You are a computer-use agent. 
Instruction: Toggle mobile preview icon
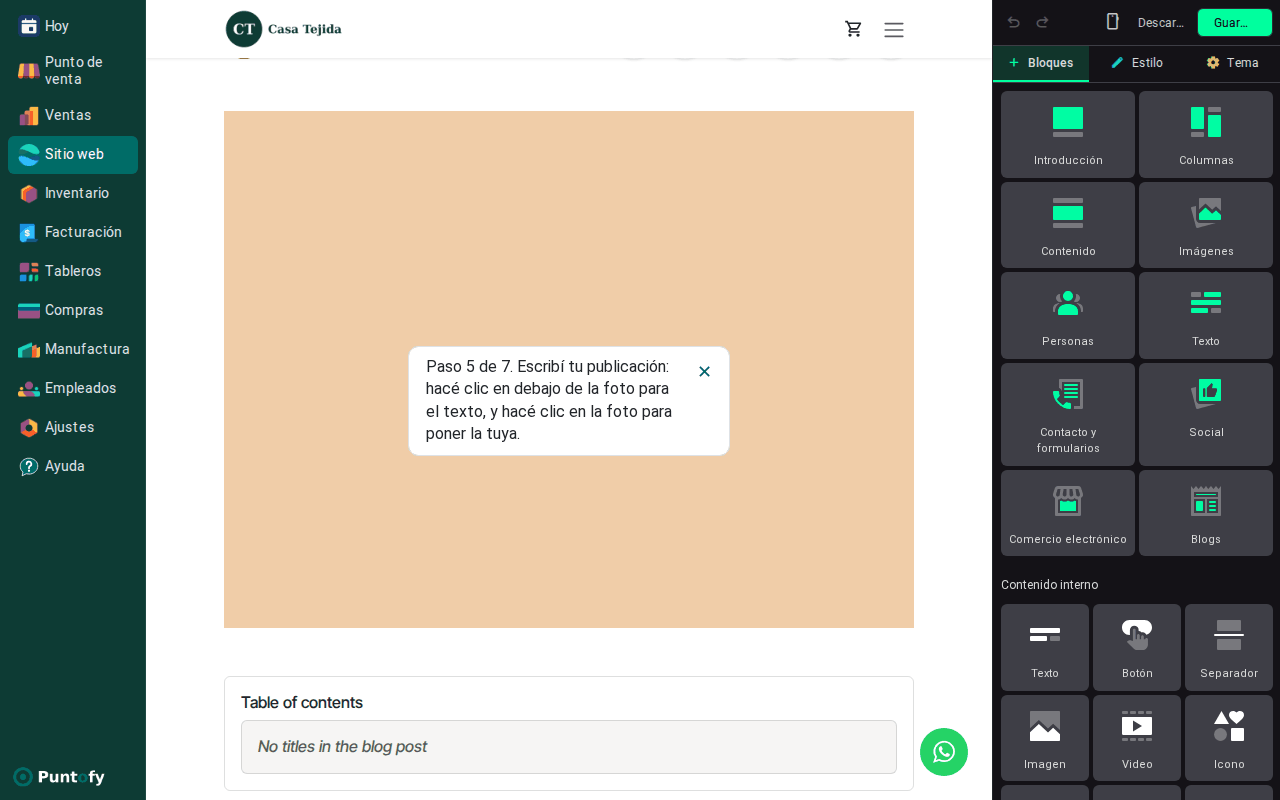pyautogui.click(x=1112, y=22)
